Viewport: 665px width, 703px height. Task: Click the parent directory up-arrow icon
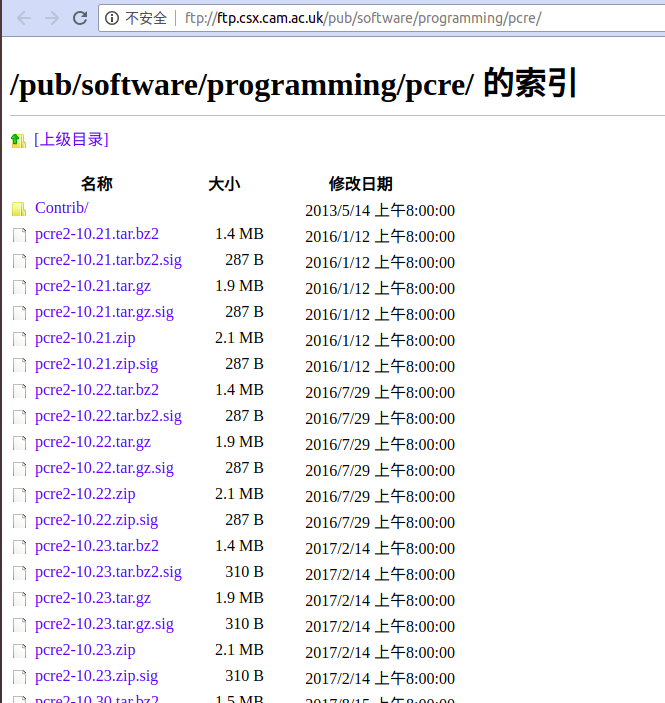18,140
